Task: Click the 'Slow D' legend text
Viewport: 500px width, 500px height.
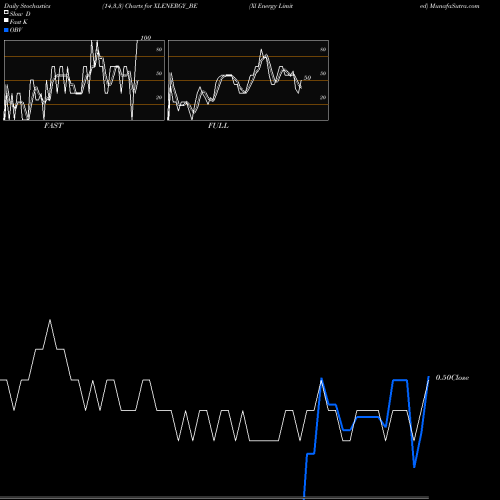Action: 20,14
